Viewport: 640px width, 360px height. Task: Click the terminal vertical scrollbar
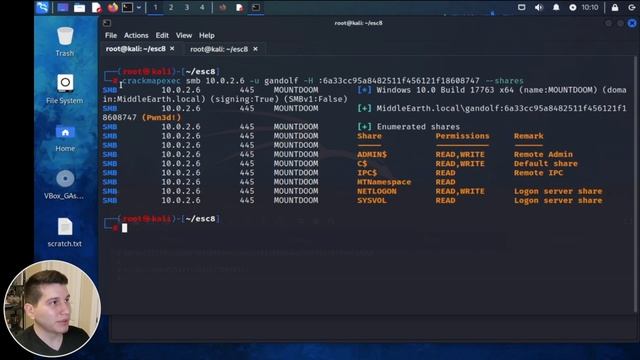point(636,184)
